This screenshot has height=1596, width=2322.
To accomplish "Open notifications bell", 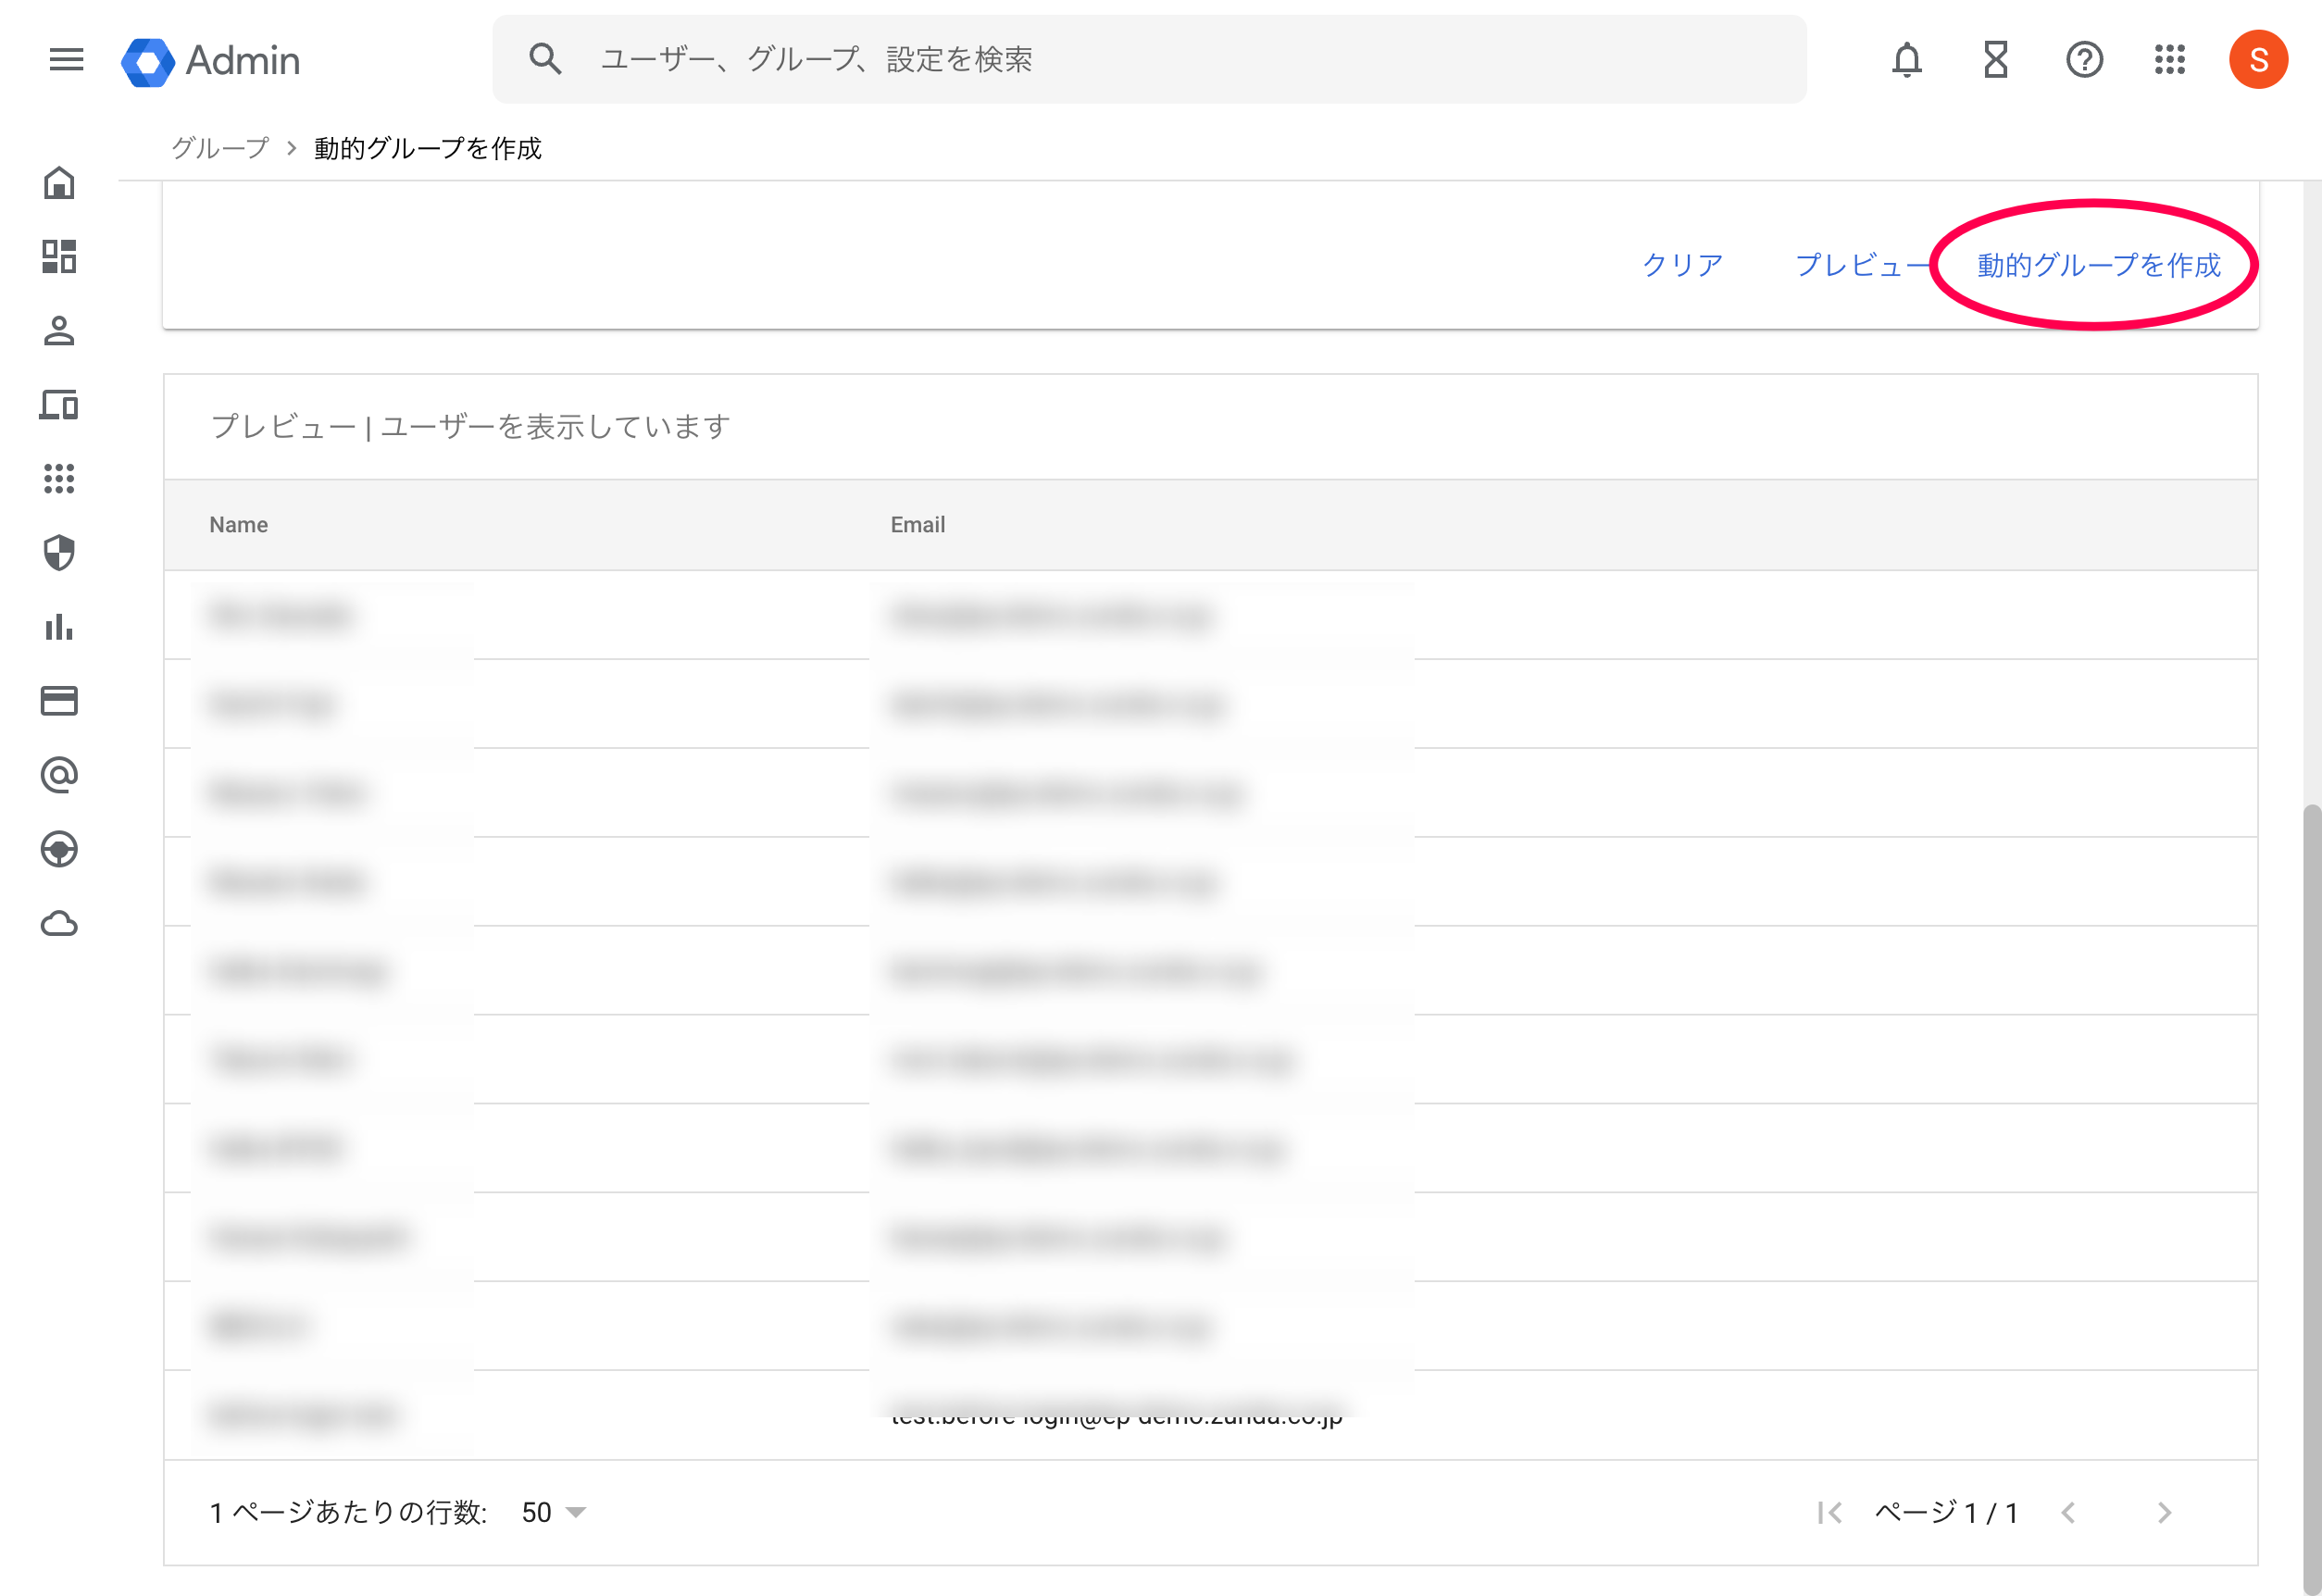I will (x=1906, y=60).
